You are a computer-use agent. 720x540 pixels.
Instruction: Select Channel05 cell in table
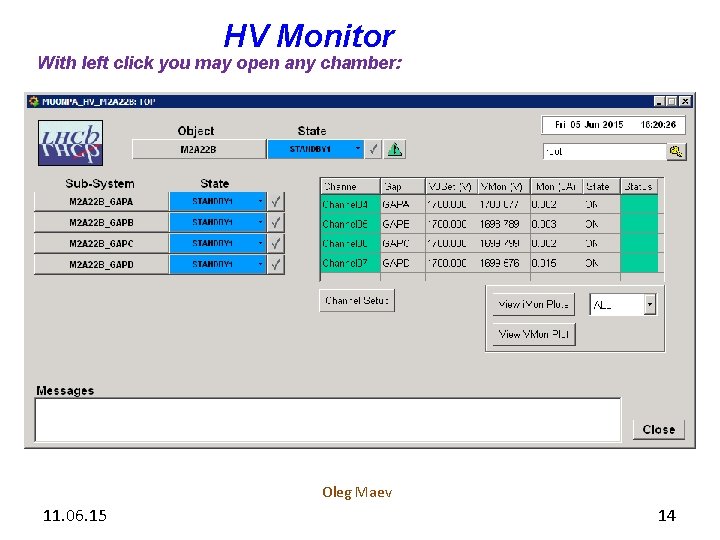[x=350, y=224]
